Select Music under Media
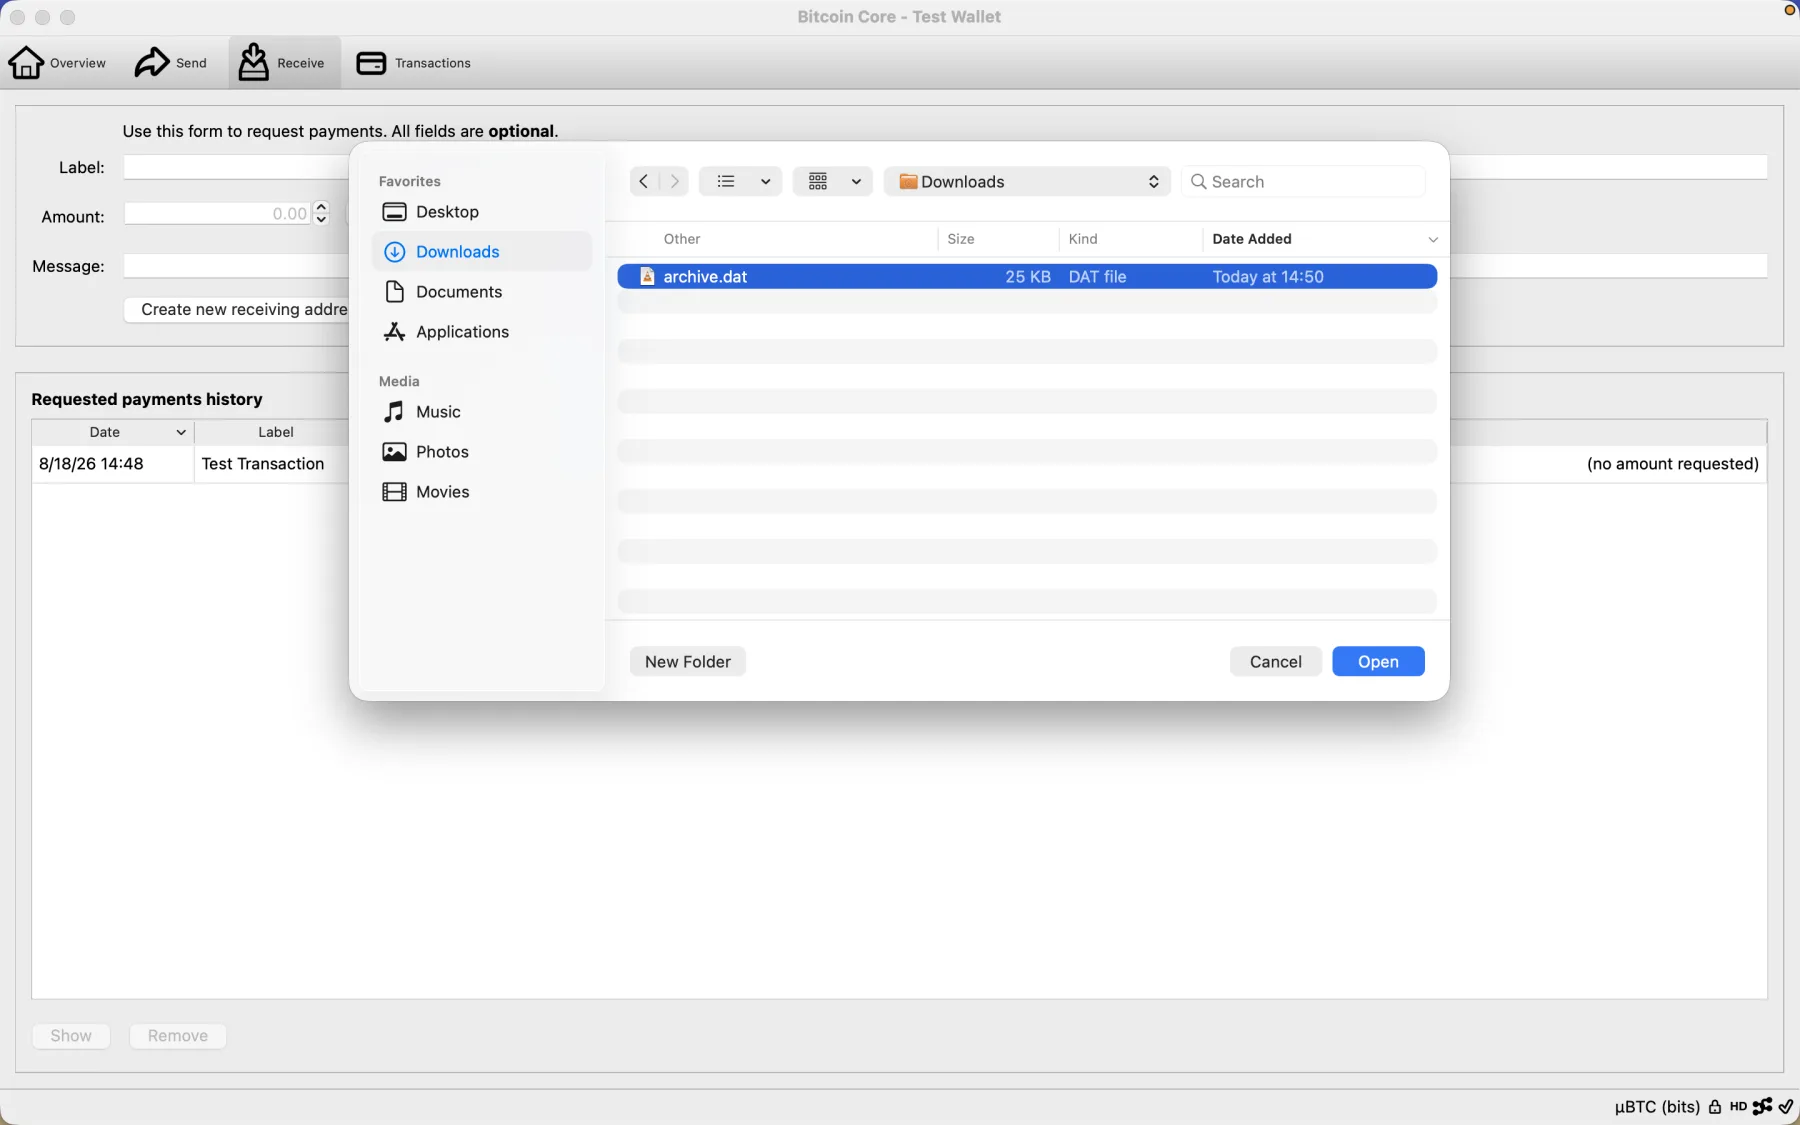 click(x=482, y=412)
